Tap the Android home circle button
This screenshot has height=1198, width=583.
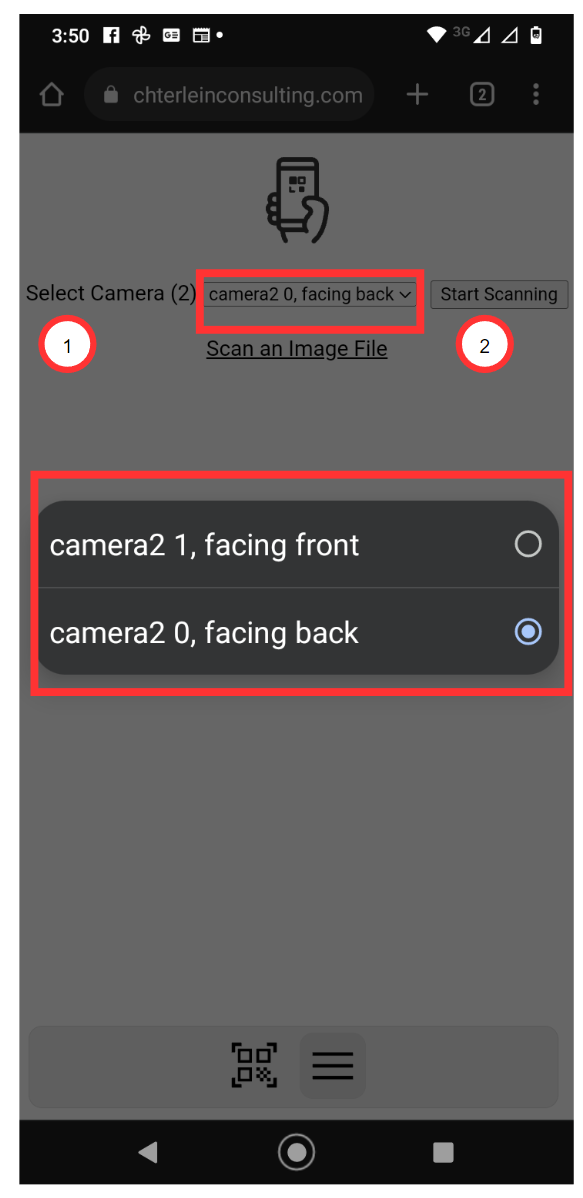[x=296, y=1152]
